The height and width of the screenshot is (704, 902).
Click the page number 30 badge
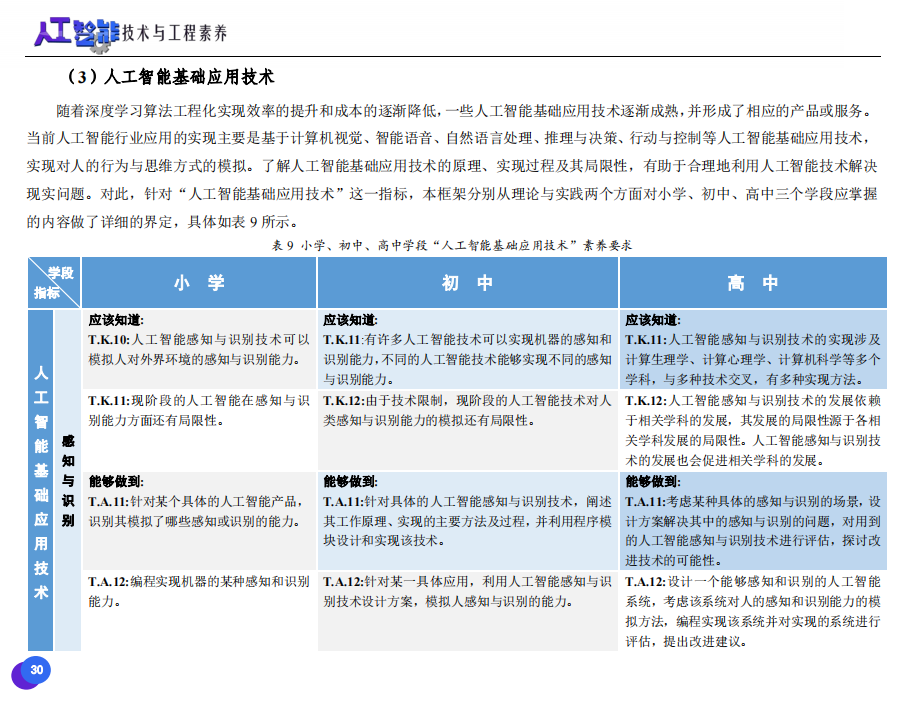pos(35,670)
